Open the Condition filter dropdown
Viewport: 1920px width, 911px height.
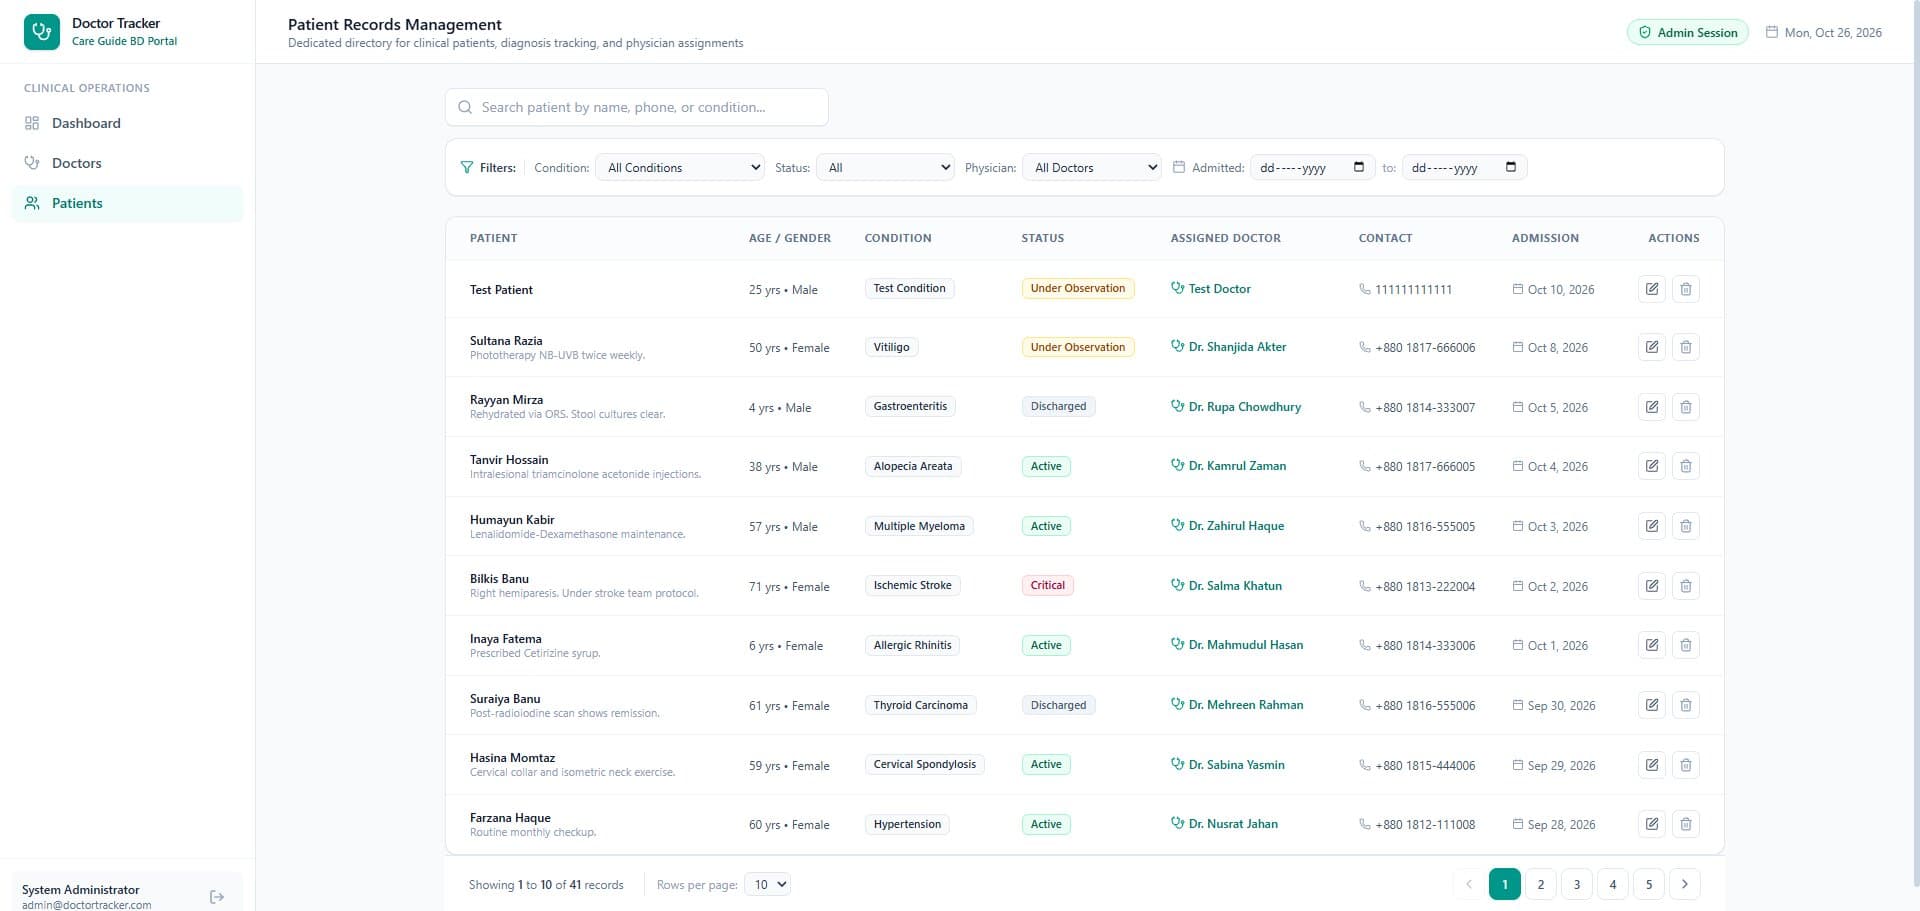680,167
